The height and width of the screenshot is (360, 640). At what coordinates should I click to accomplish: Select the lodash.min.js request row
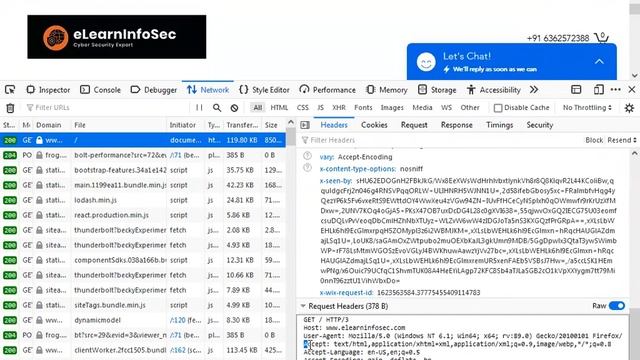(143, 200)
